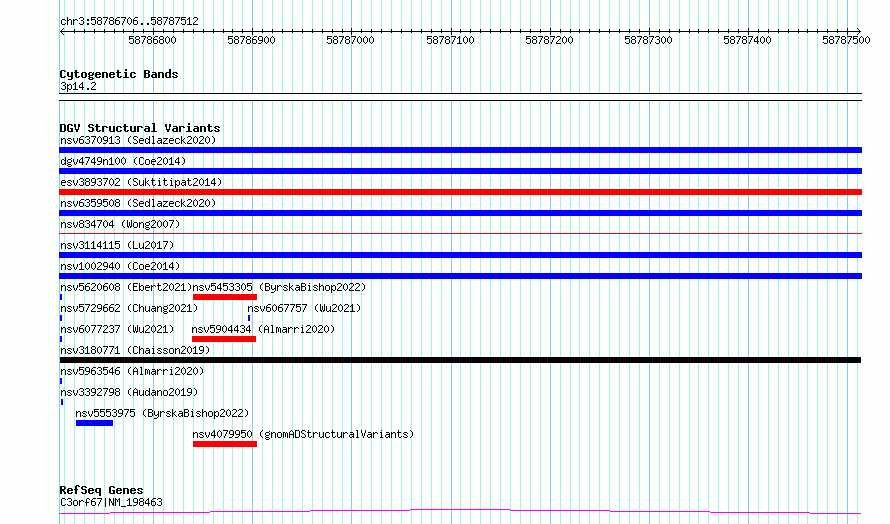The width and height of the screenshot is (890, 524).
Task: Open nsv6067757 (Wu2021) variant
Action: (304, 308)
